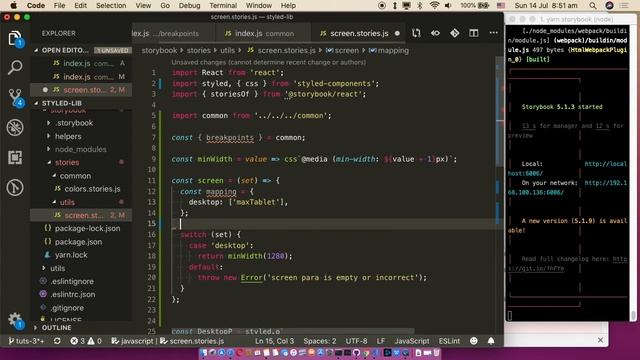Switch to the screen.stories.js editor tab
The image size is (640, 360).
358,33
